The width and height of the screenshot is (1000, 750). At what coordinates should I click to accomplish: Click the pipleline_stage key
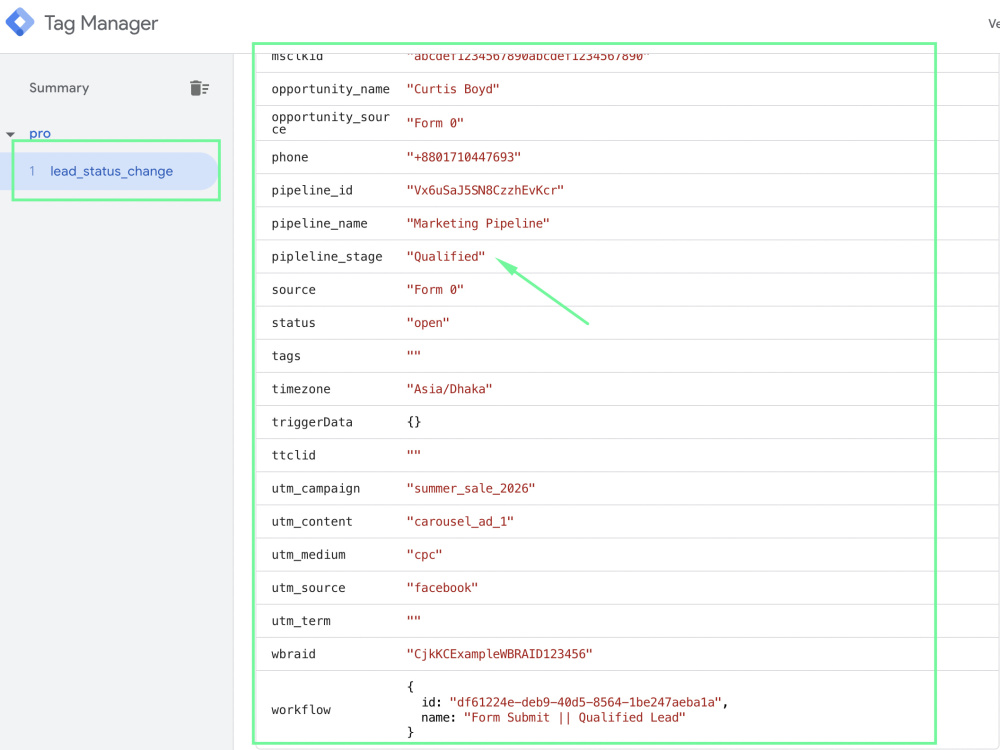click(327, 257)
